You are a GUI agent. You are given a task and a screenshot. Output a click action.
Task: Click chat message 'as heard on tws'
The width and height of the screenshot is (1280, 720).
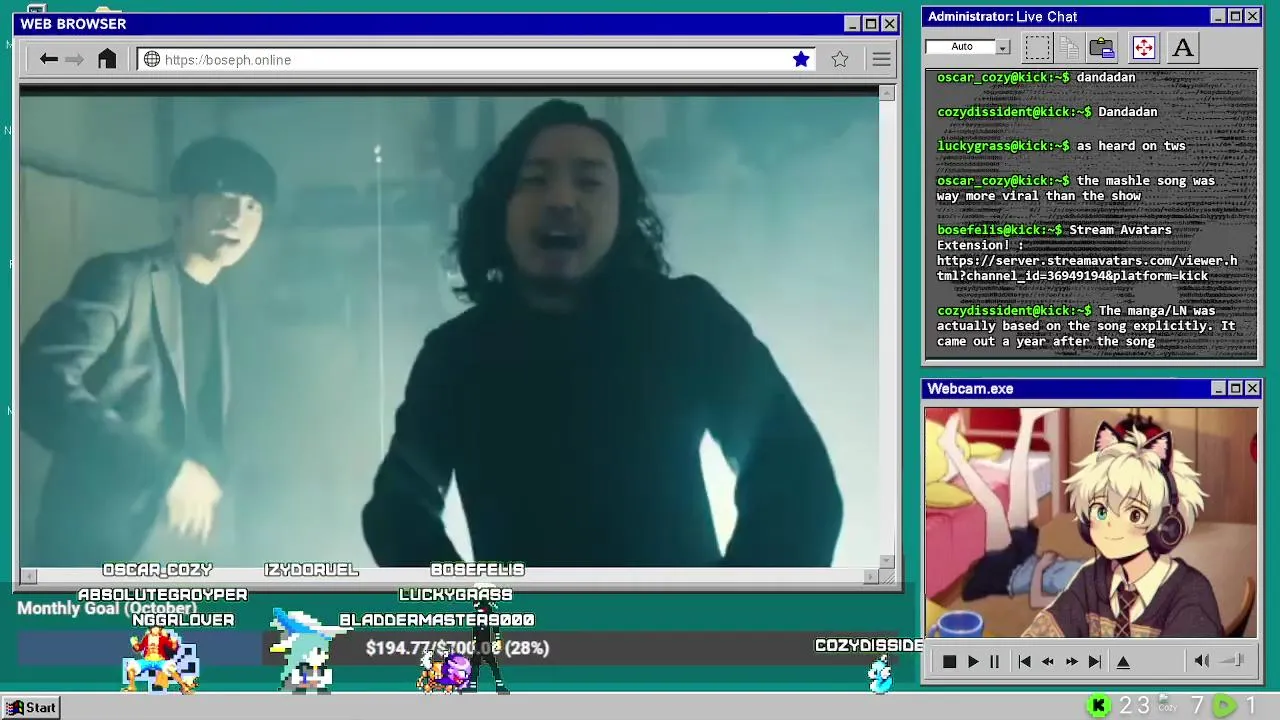point(1131,146)
